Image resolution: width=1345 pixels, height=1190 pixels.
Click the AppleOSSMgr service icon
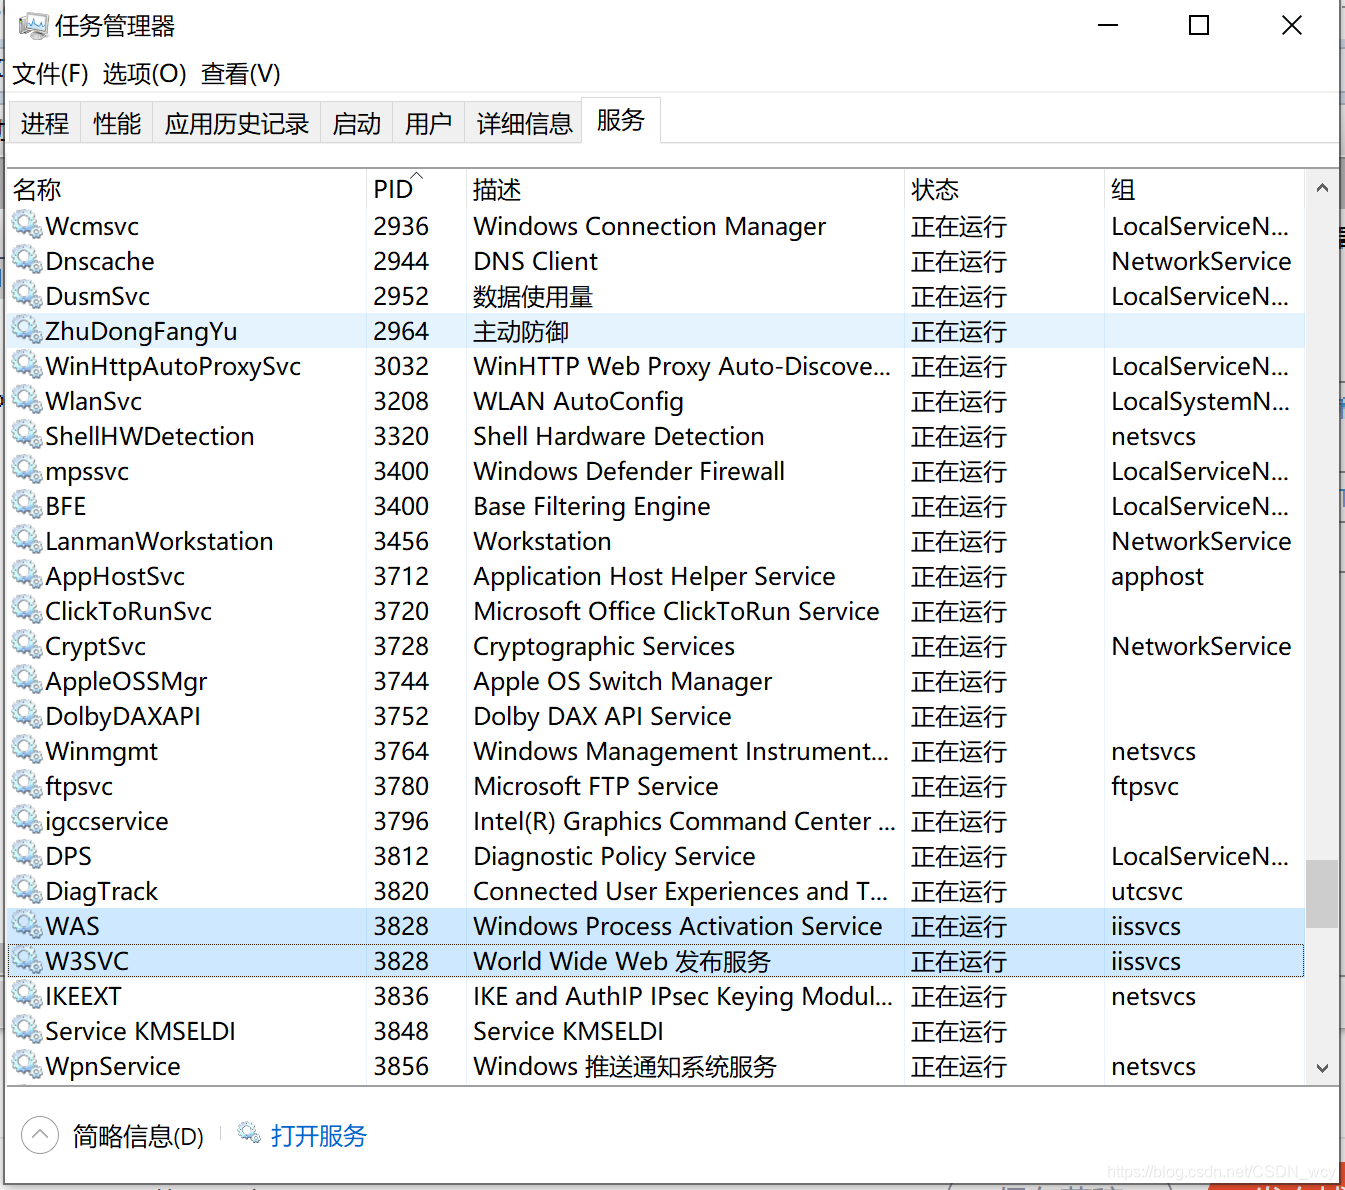[x=26, y=679]
